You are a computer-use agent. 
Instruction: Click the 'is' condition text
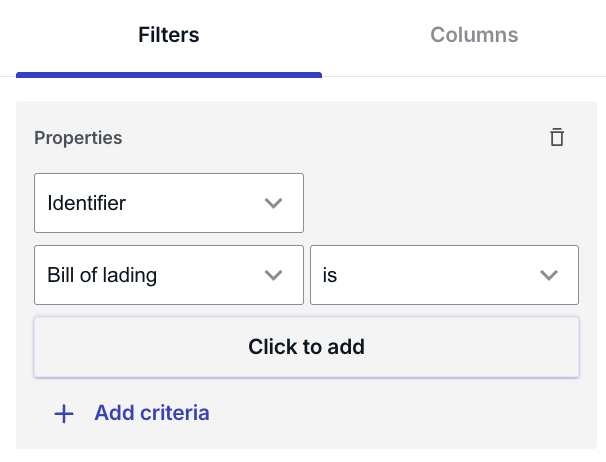coord(330,275)
